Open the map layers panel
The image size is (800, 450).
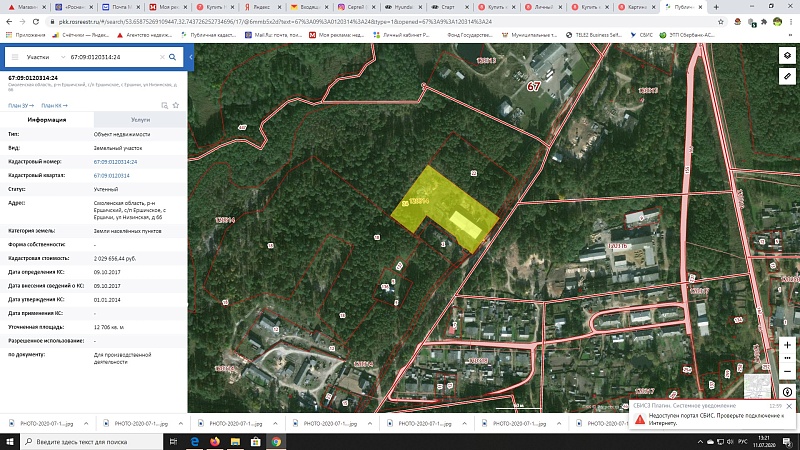787,55
